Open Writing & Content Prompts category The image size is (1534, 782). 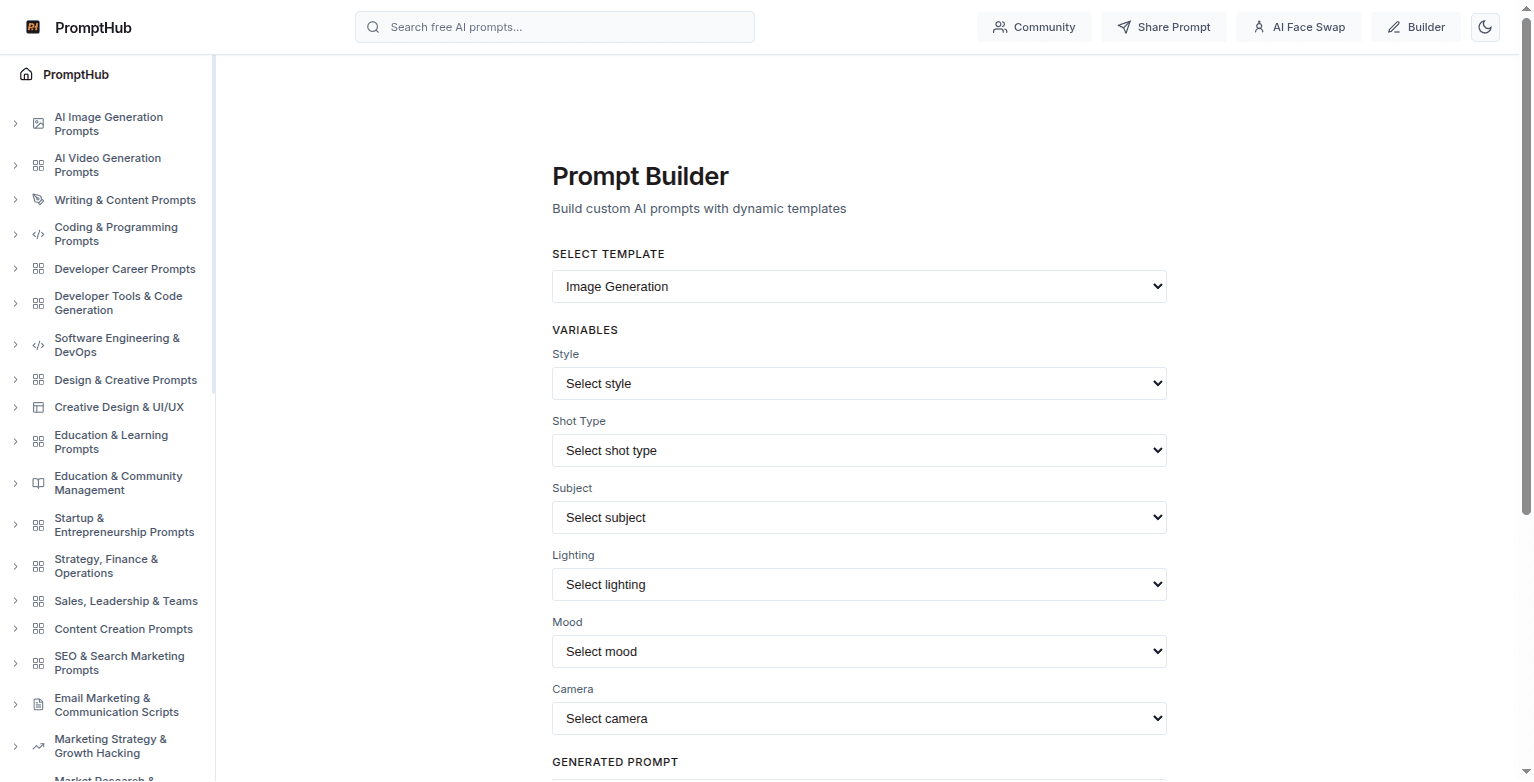point(125,200)
